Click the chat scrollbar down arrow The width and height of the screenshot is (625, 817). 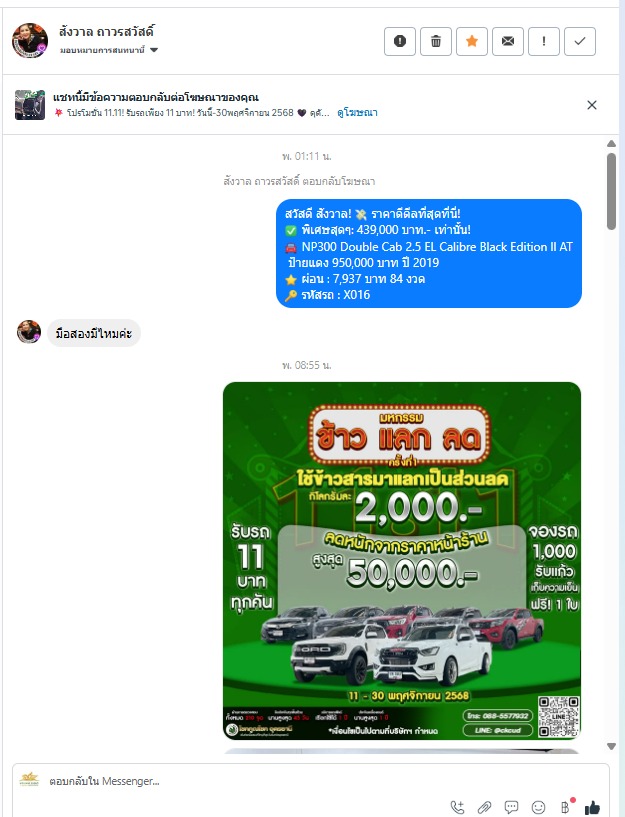click(x=611, y=746)
